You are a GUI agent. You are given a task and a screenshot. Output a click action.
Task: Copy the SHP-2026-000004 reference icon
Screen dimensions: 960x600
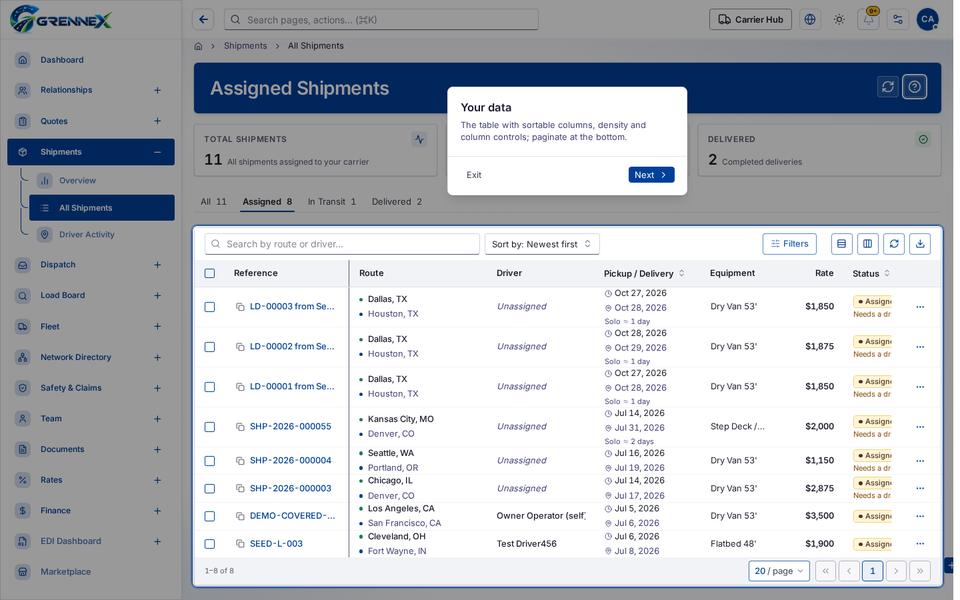click(240, 460)
